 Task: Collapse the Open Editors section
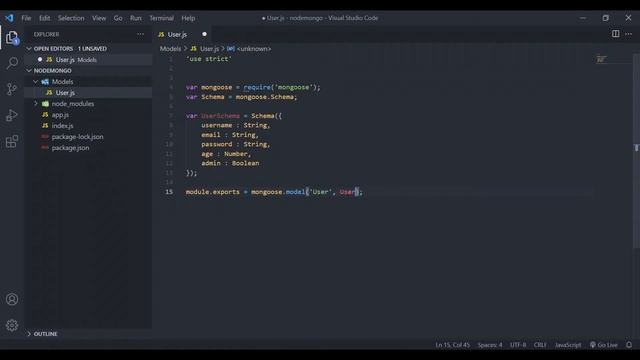tap(29, 49)
